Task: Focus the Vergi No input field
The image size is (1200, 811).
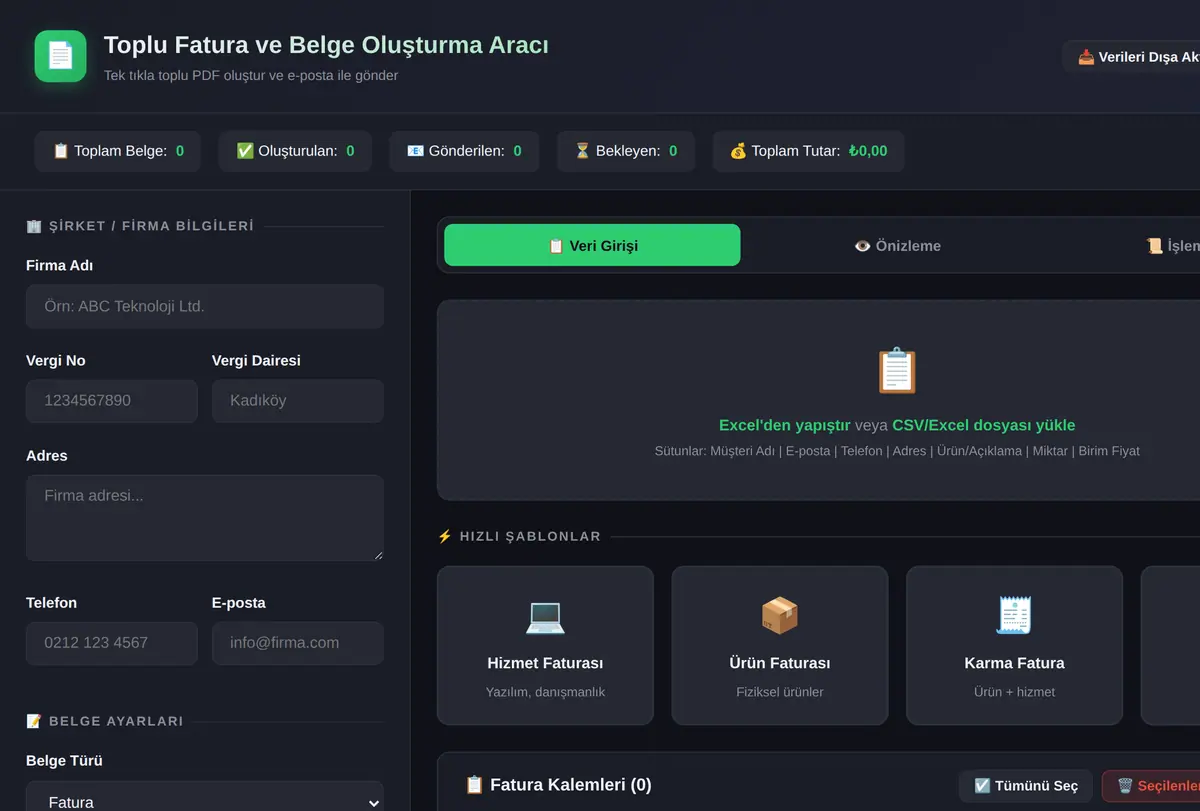Action: [x=112, y=401]
